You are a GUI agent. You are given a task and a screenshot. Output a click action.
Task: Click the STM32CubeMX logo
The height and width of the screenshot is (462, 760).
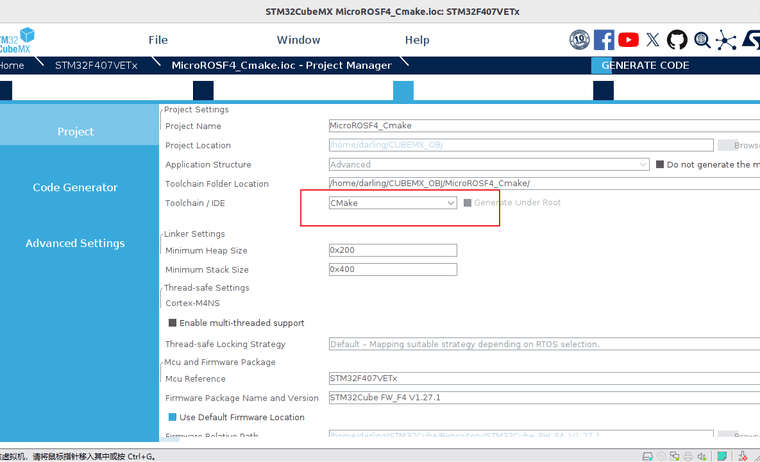click(17, 41)
